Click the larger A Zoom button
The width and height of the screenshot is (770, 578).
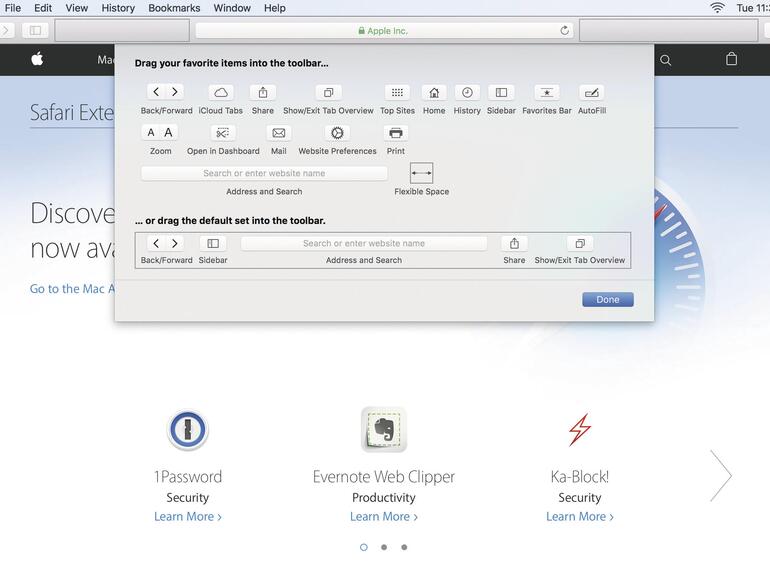[x=168, y=133]
